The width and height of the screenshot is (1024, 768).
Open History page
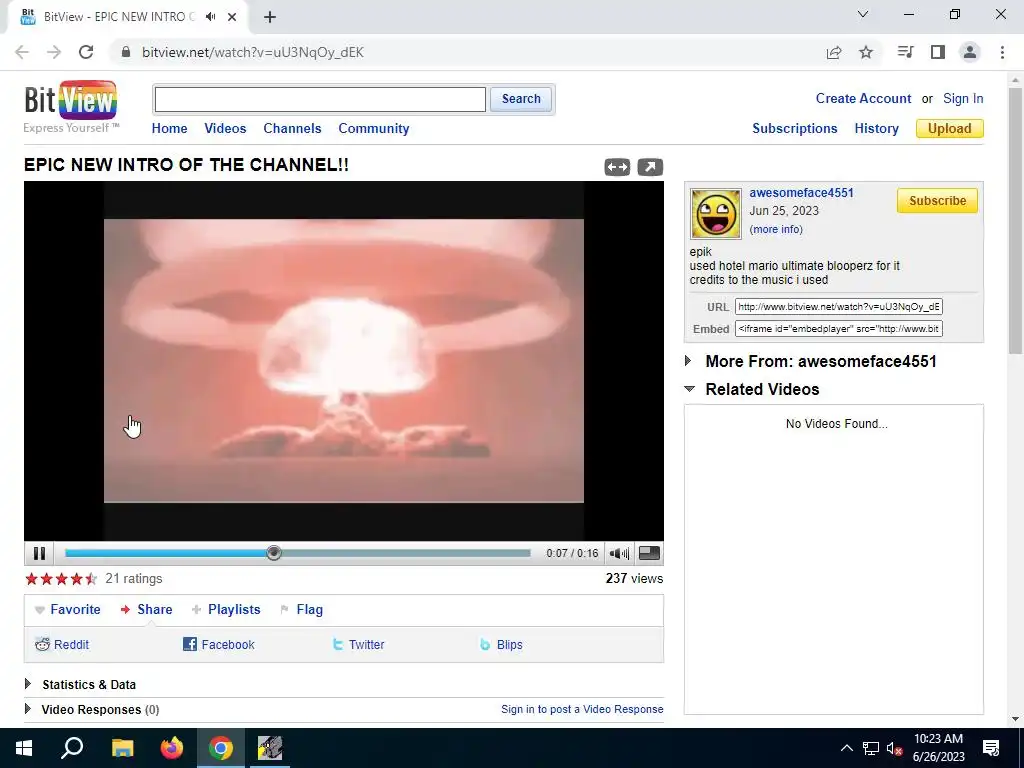coord(876,129)
